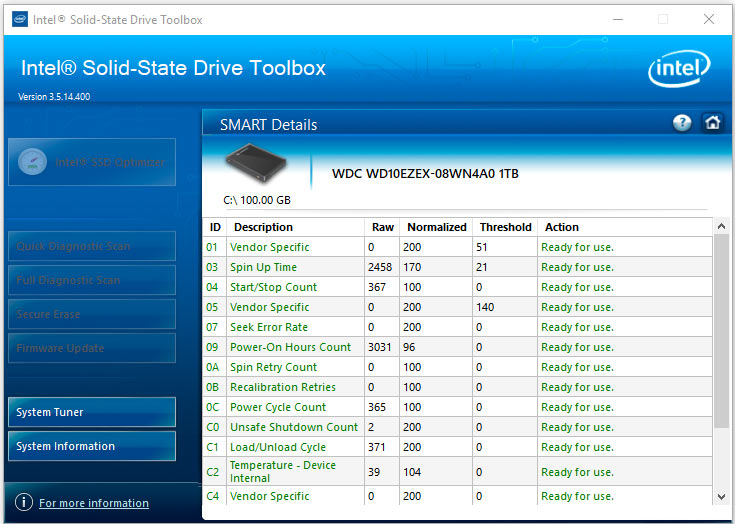Click normalized value 96
Image resolution: width=735 pixels, height=524 pixels.
409,347
